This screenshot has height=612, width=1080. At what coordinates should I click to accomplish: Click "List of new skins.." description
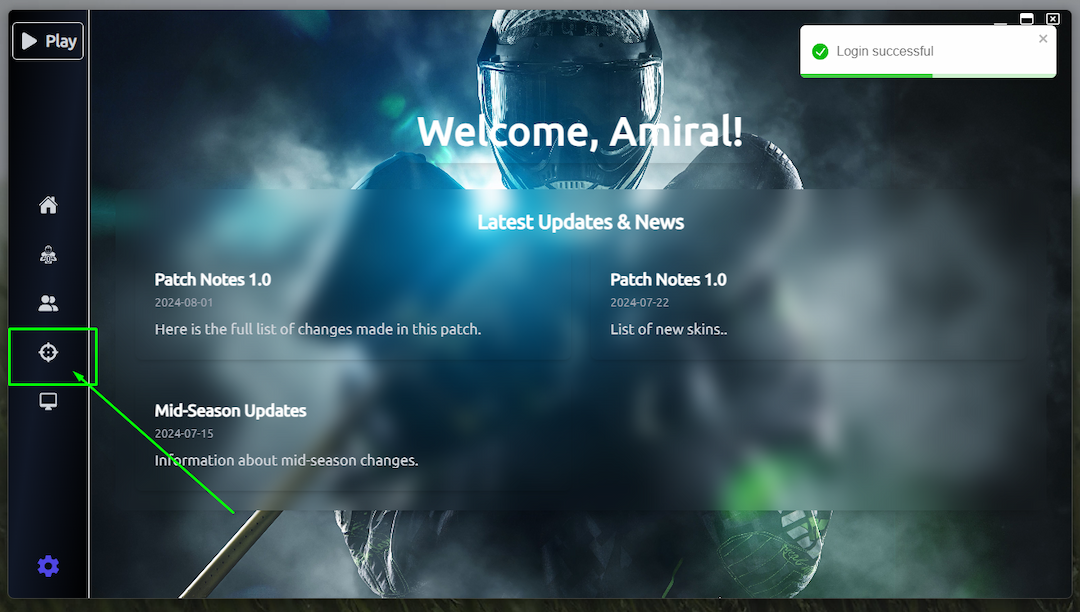(668, 329)
